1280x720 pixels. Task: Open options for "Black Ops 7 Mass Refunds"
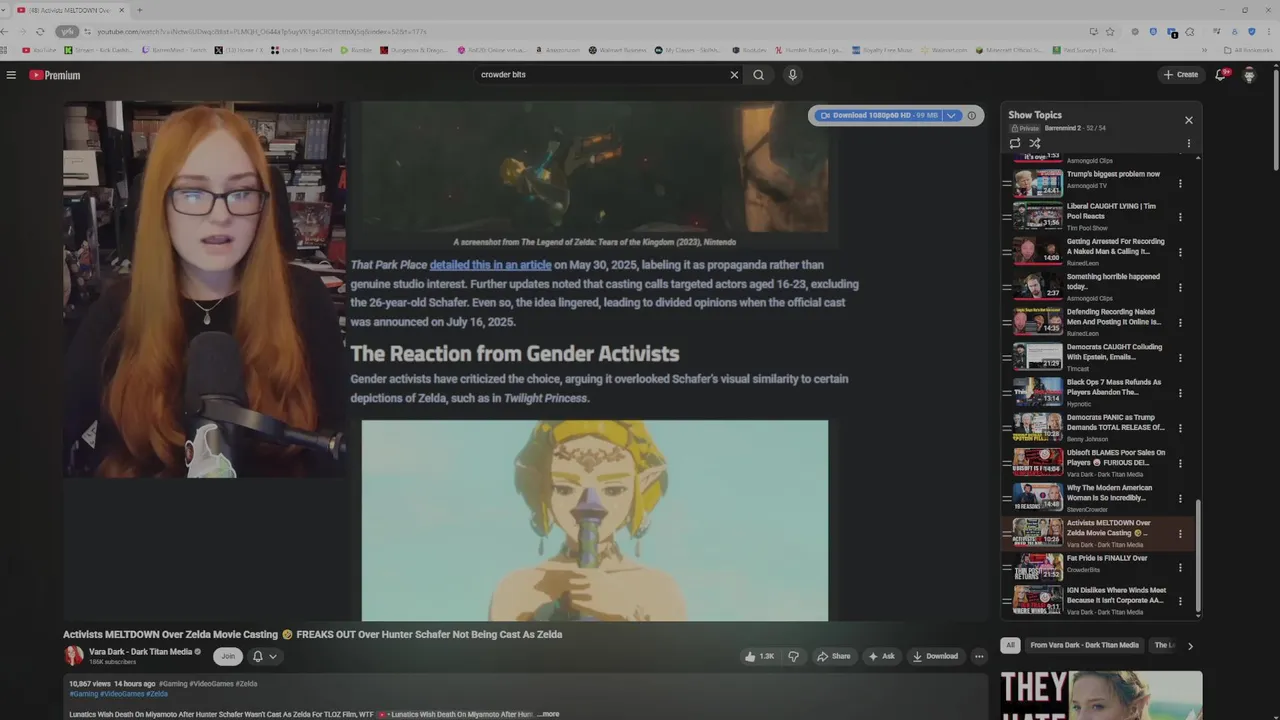click(1180, 393)
